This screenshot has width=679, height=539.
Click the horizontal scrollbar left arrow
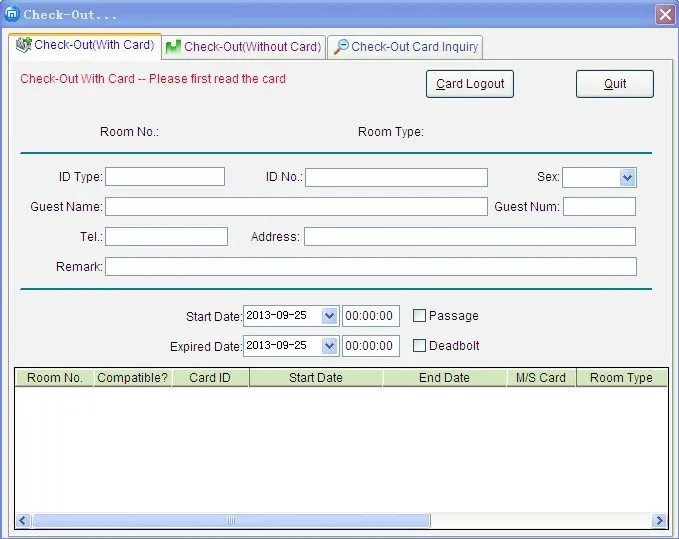(23, 520)
